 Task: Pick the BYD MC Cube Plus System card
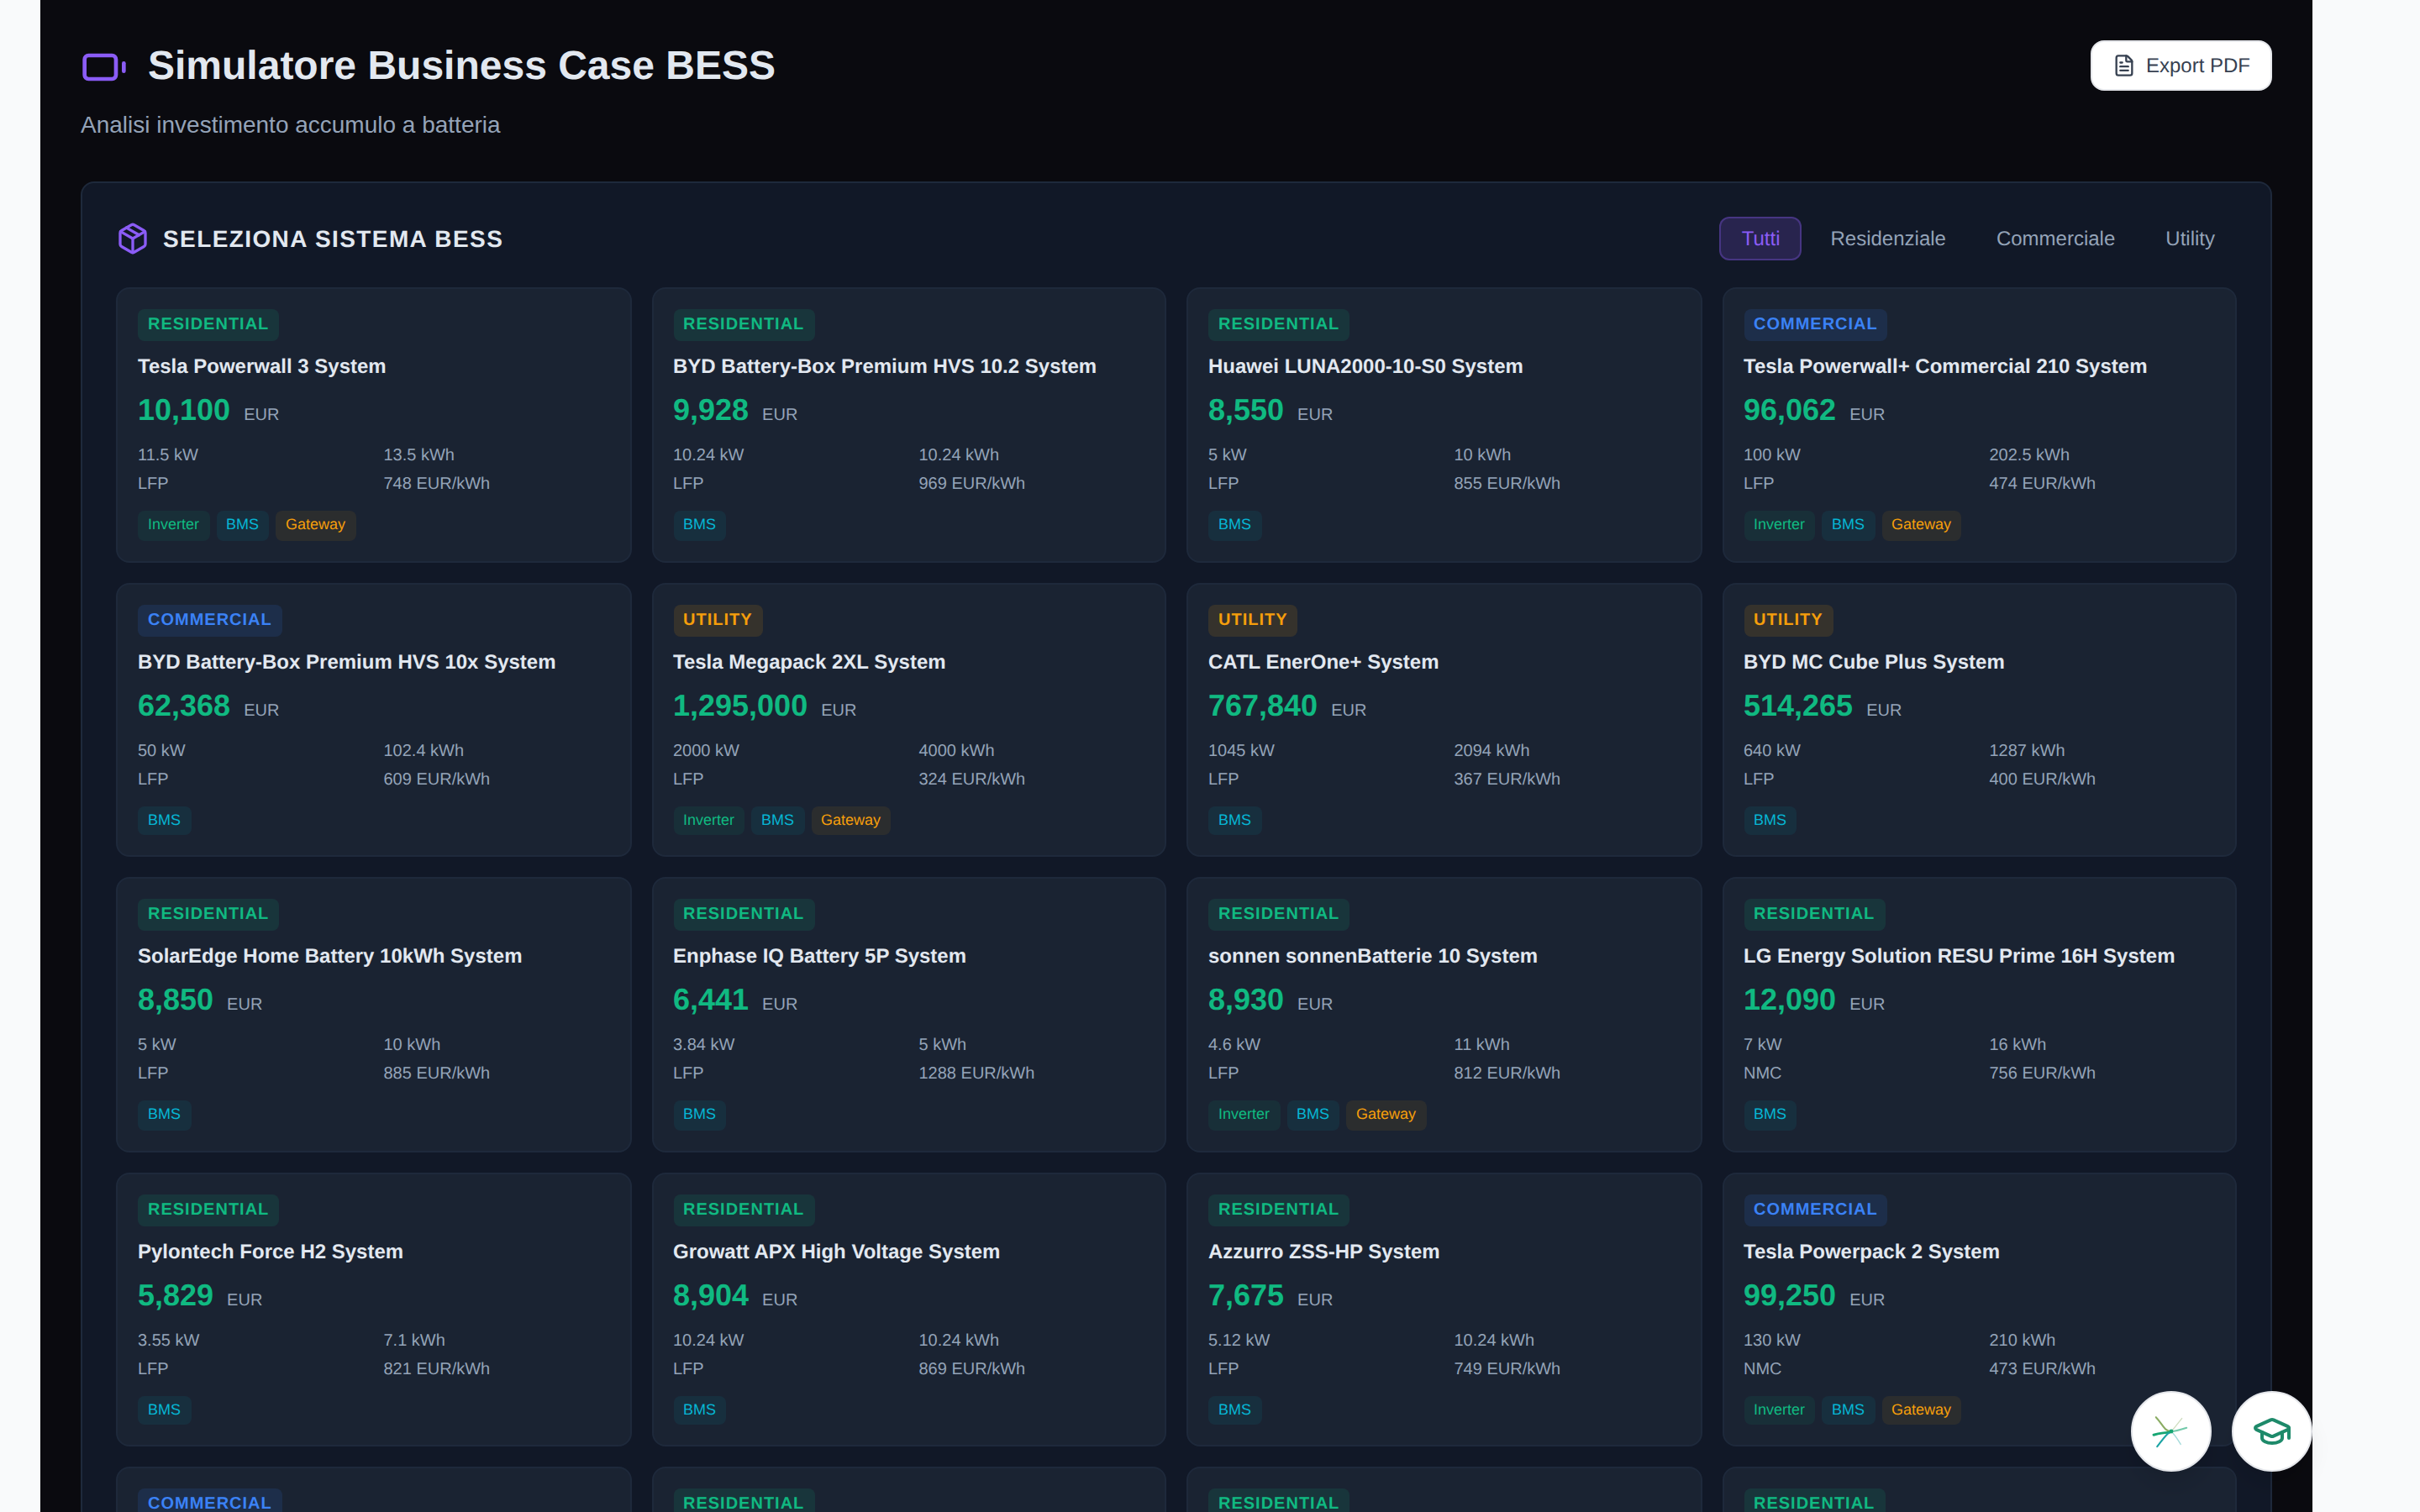click(x=1978, y=720)
